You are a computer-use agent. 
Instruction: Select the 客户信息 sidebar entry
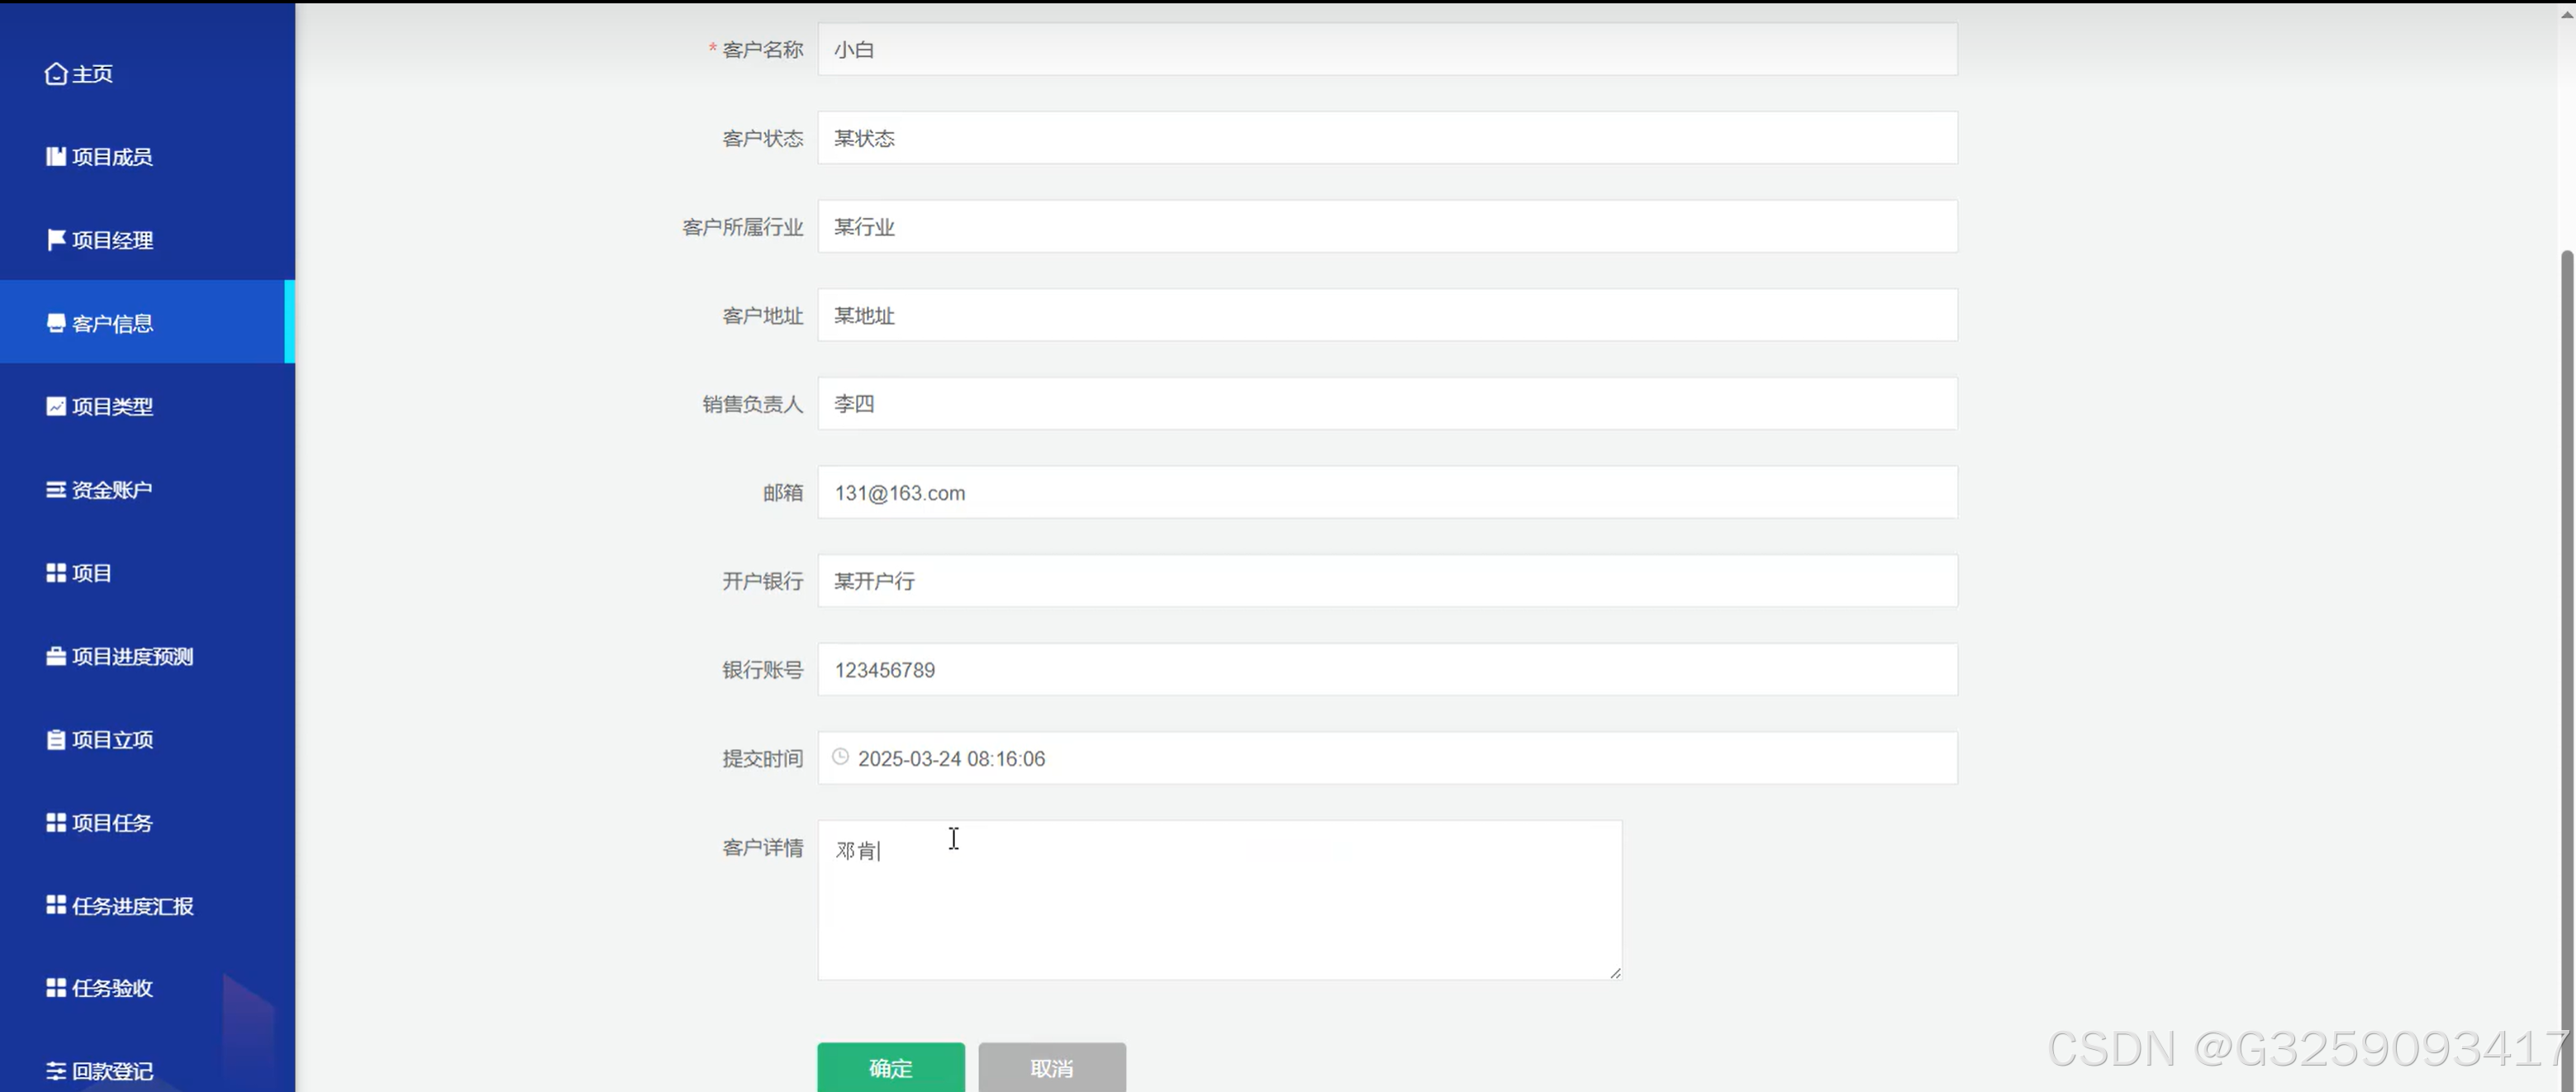(x=147, y=322)
